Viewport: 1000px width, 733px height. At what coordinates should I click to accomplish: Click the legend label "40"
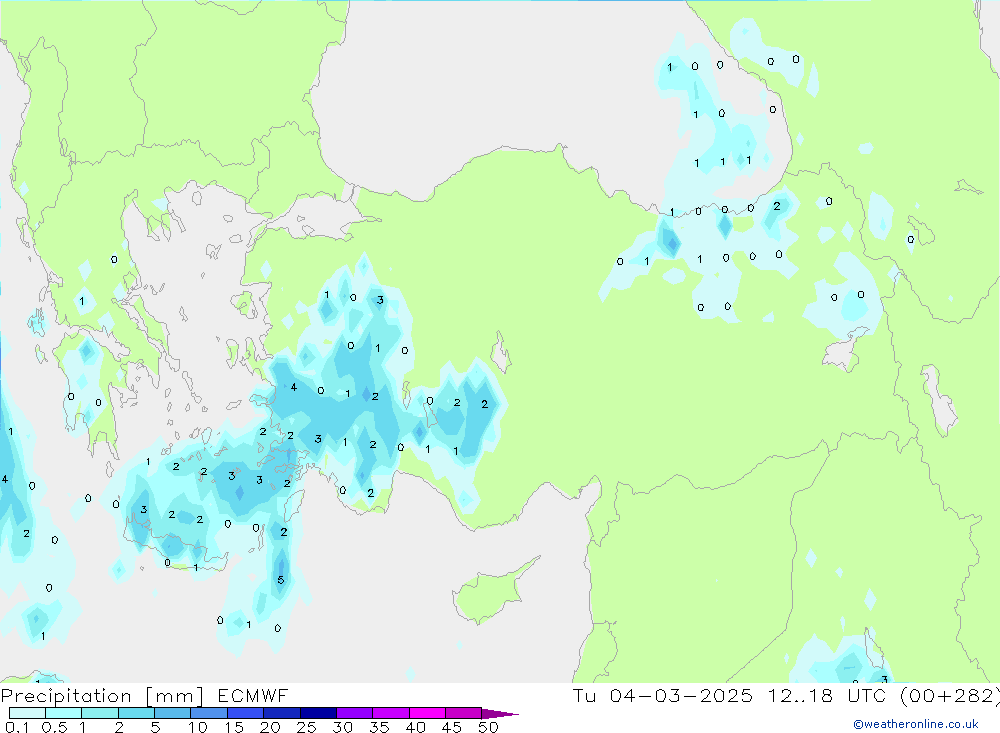coord(415,727)
